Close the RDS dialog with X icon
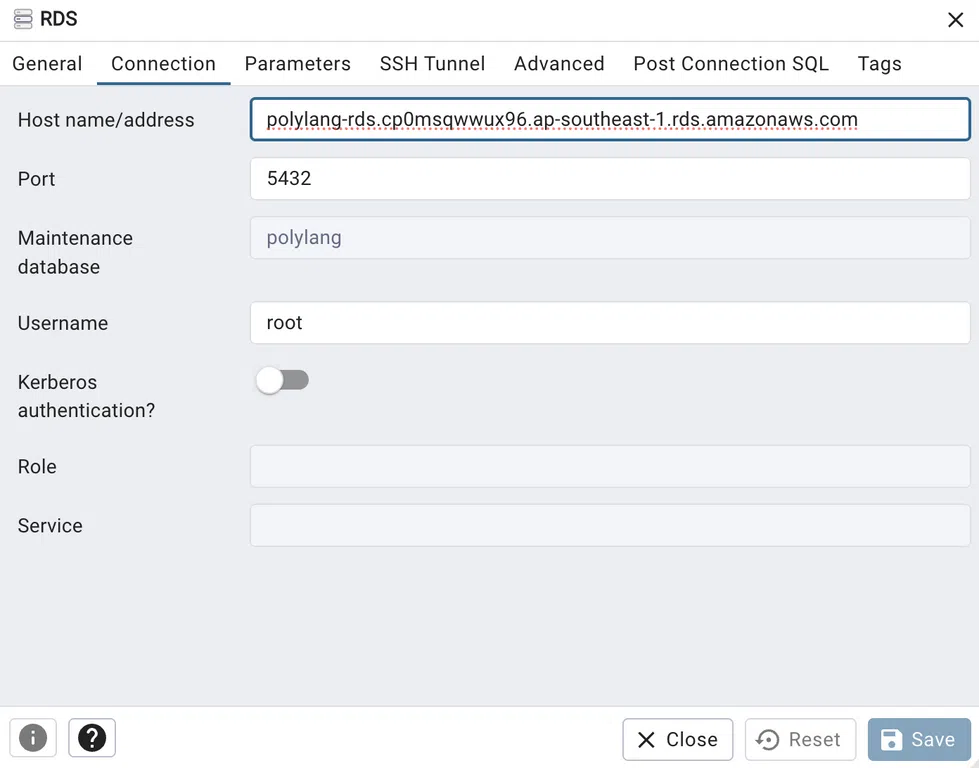The image size is (979, 768). (955, 20)
